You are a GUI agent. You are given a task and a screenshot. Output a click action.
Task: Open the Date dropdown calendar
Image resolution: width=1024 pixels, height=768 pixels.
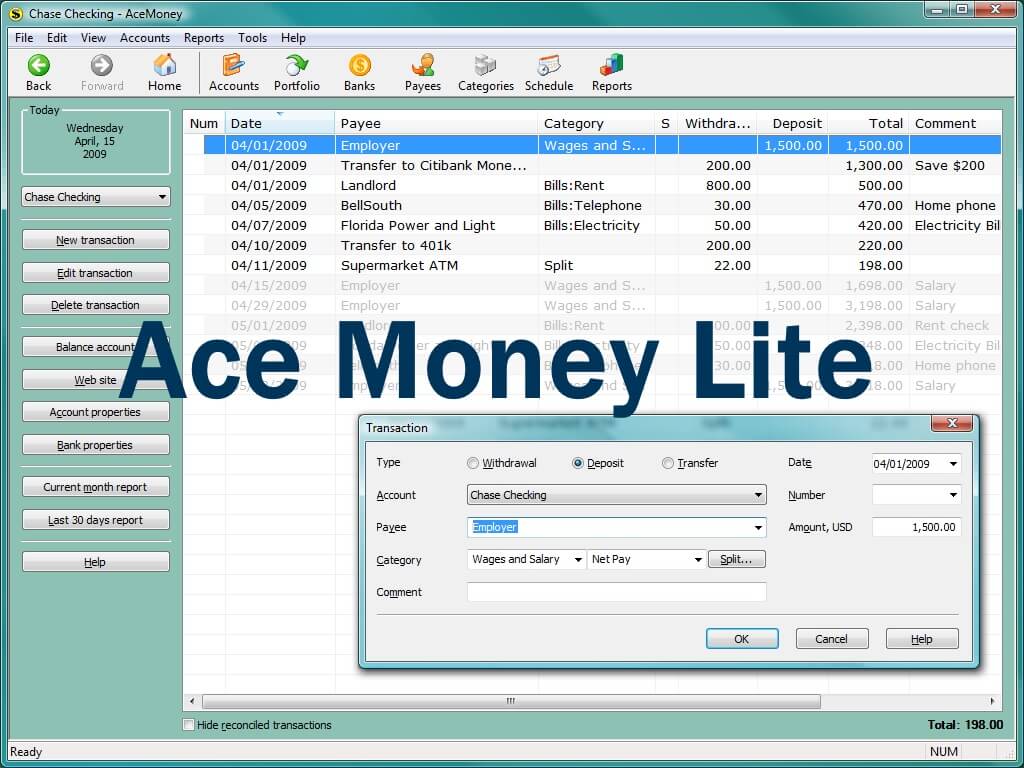point(953,464)
